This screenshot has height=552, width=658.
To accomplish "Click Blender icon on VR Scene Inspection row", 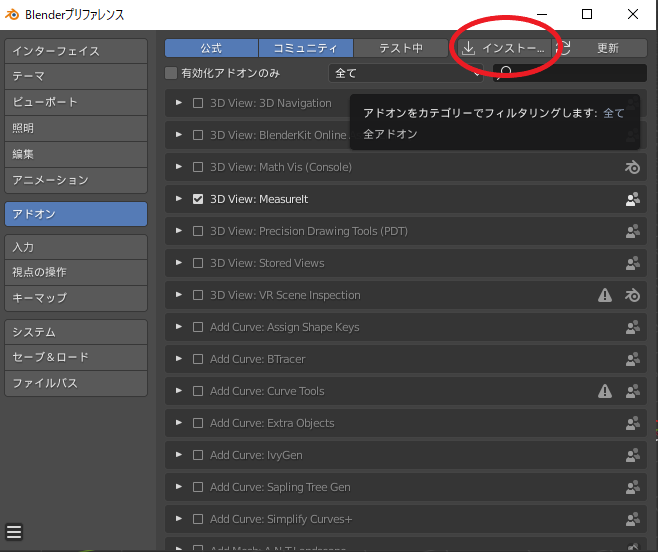I will click(x=632, y=295).
